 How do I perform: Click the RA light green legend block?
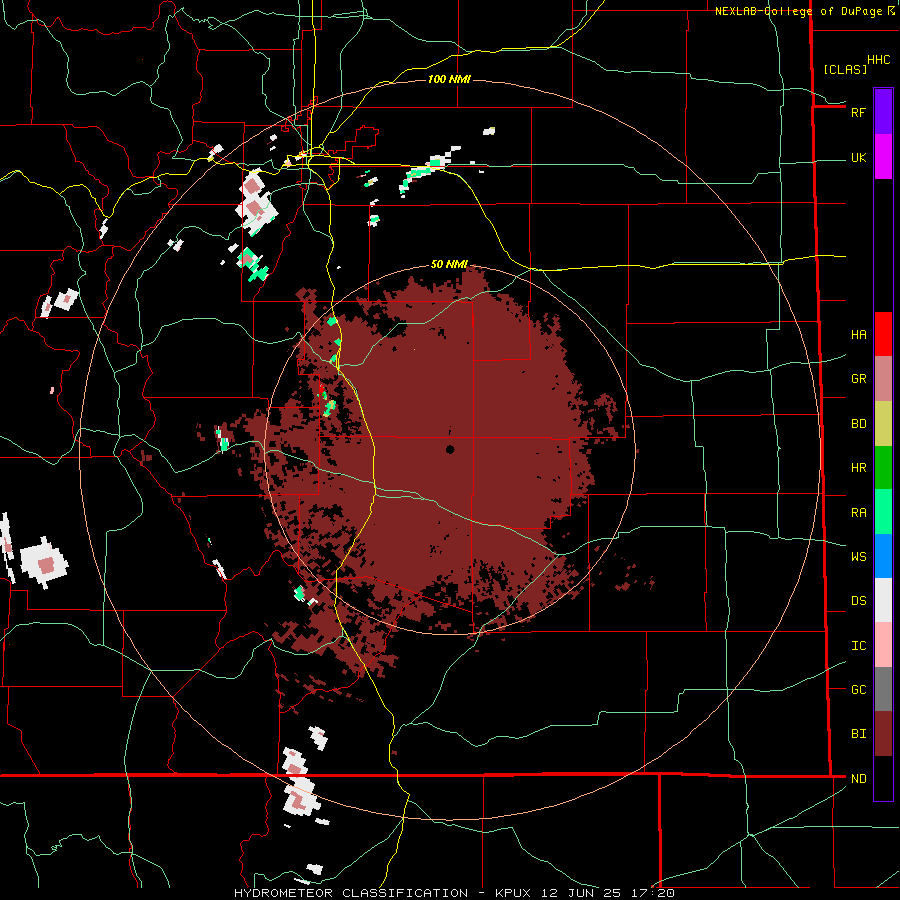click(883, 511)
